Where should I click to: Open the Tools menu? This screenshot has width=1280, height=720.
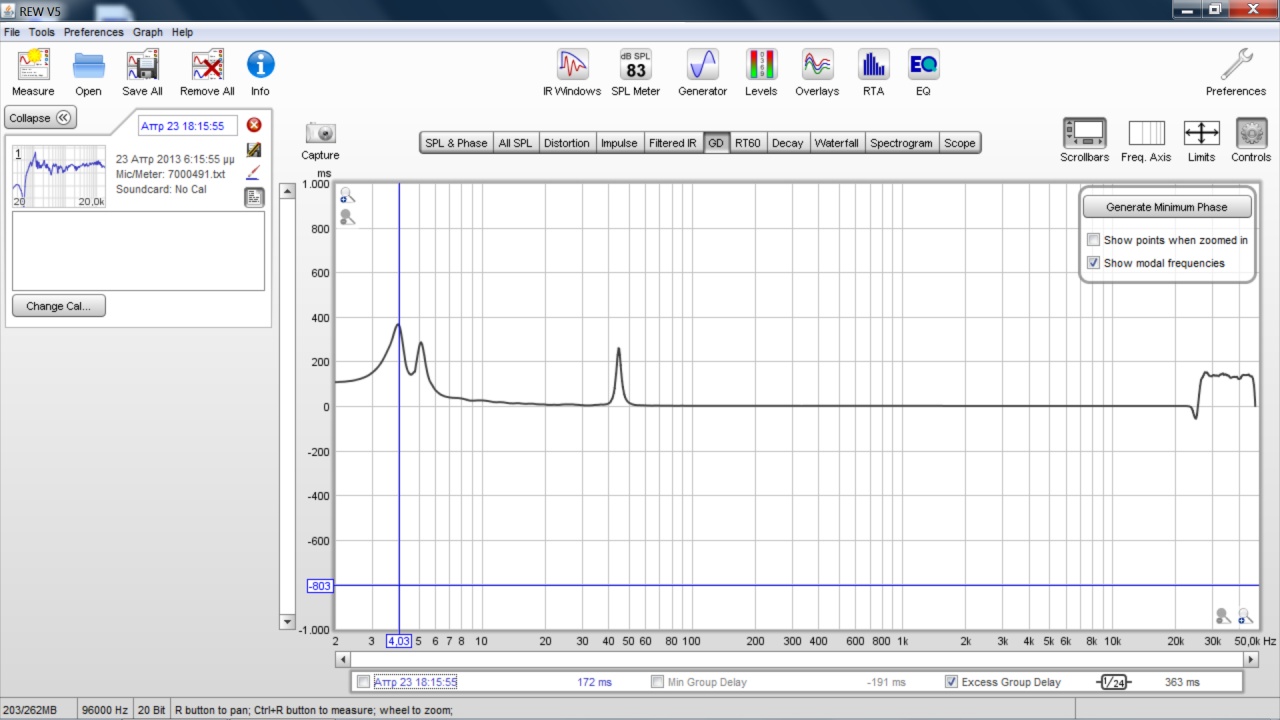click(42, 32)
